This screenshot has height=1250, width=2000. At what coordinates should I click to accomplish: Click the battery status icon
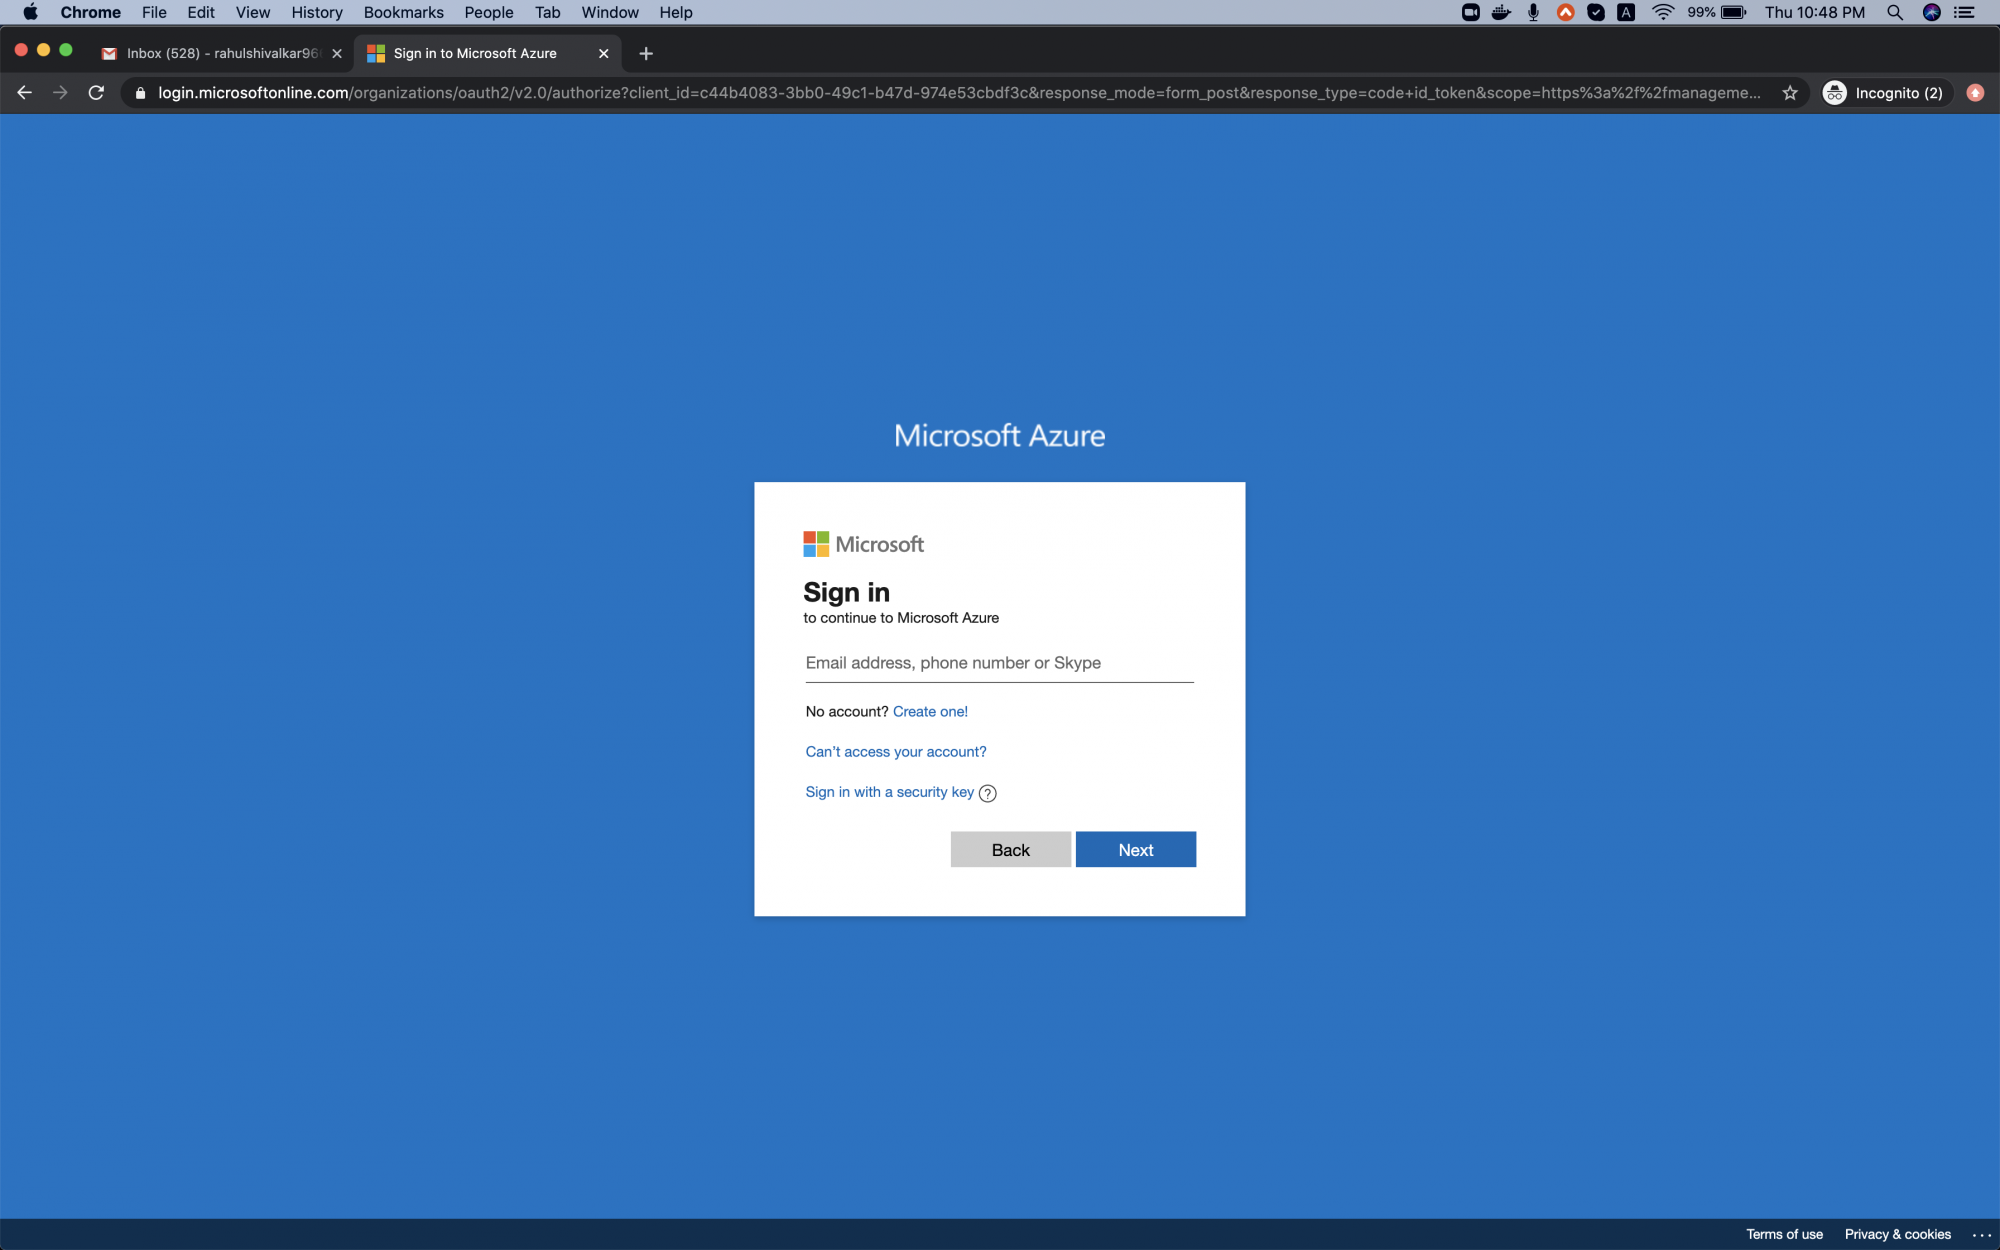[1734, 13]
